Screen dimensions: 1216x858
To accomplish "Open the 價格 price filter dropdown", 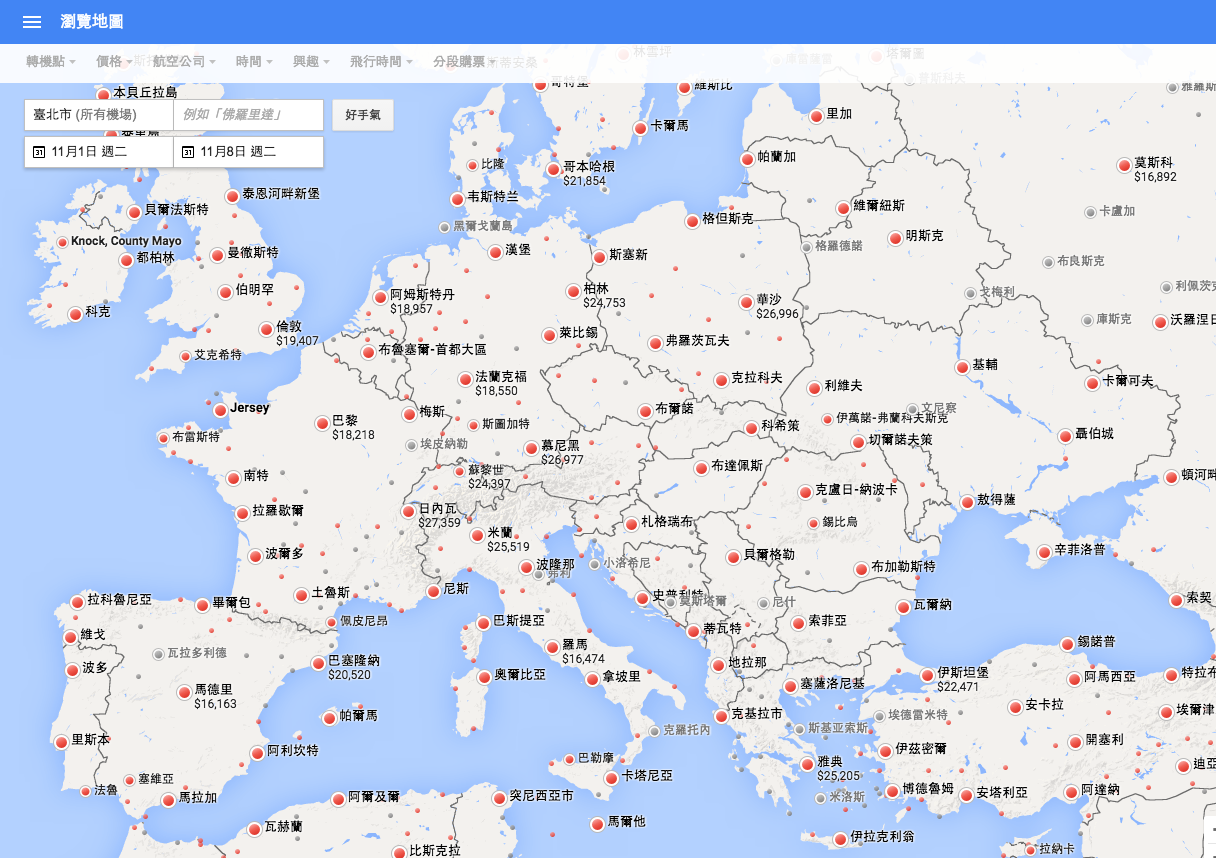I will [x=114, y=61].
